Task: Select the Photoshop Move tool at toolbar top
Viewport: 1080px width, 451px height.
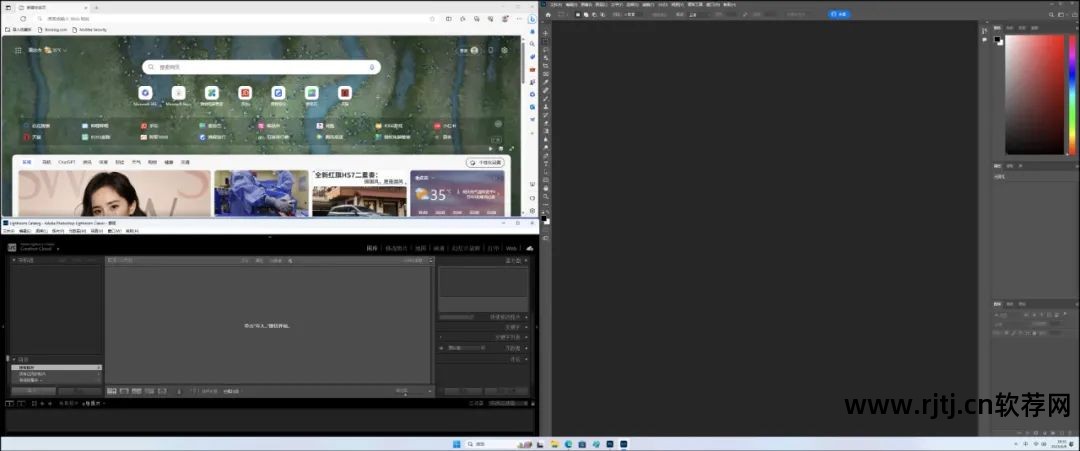Action: tap(545, 32)
